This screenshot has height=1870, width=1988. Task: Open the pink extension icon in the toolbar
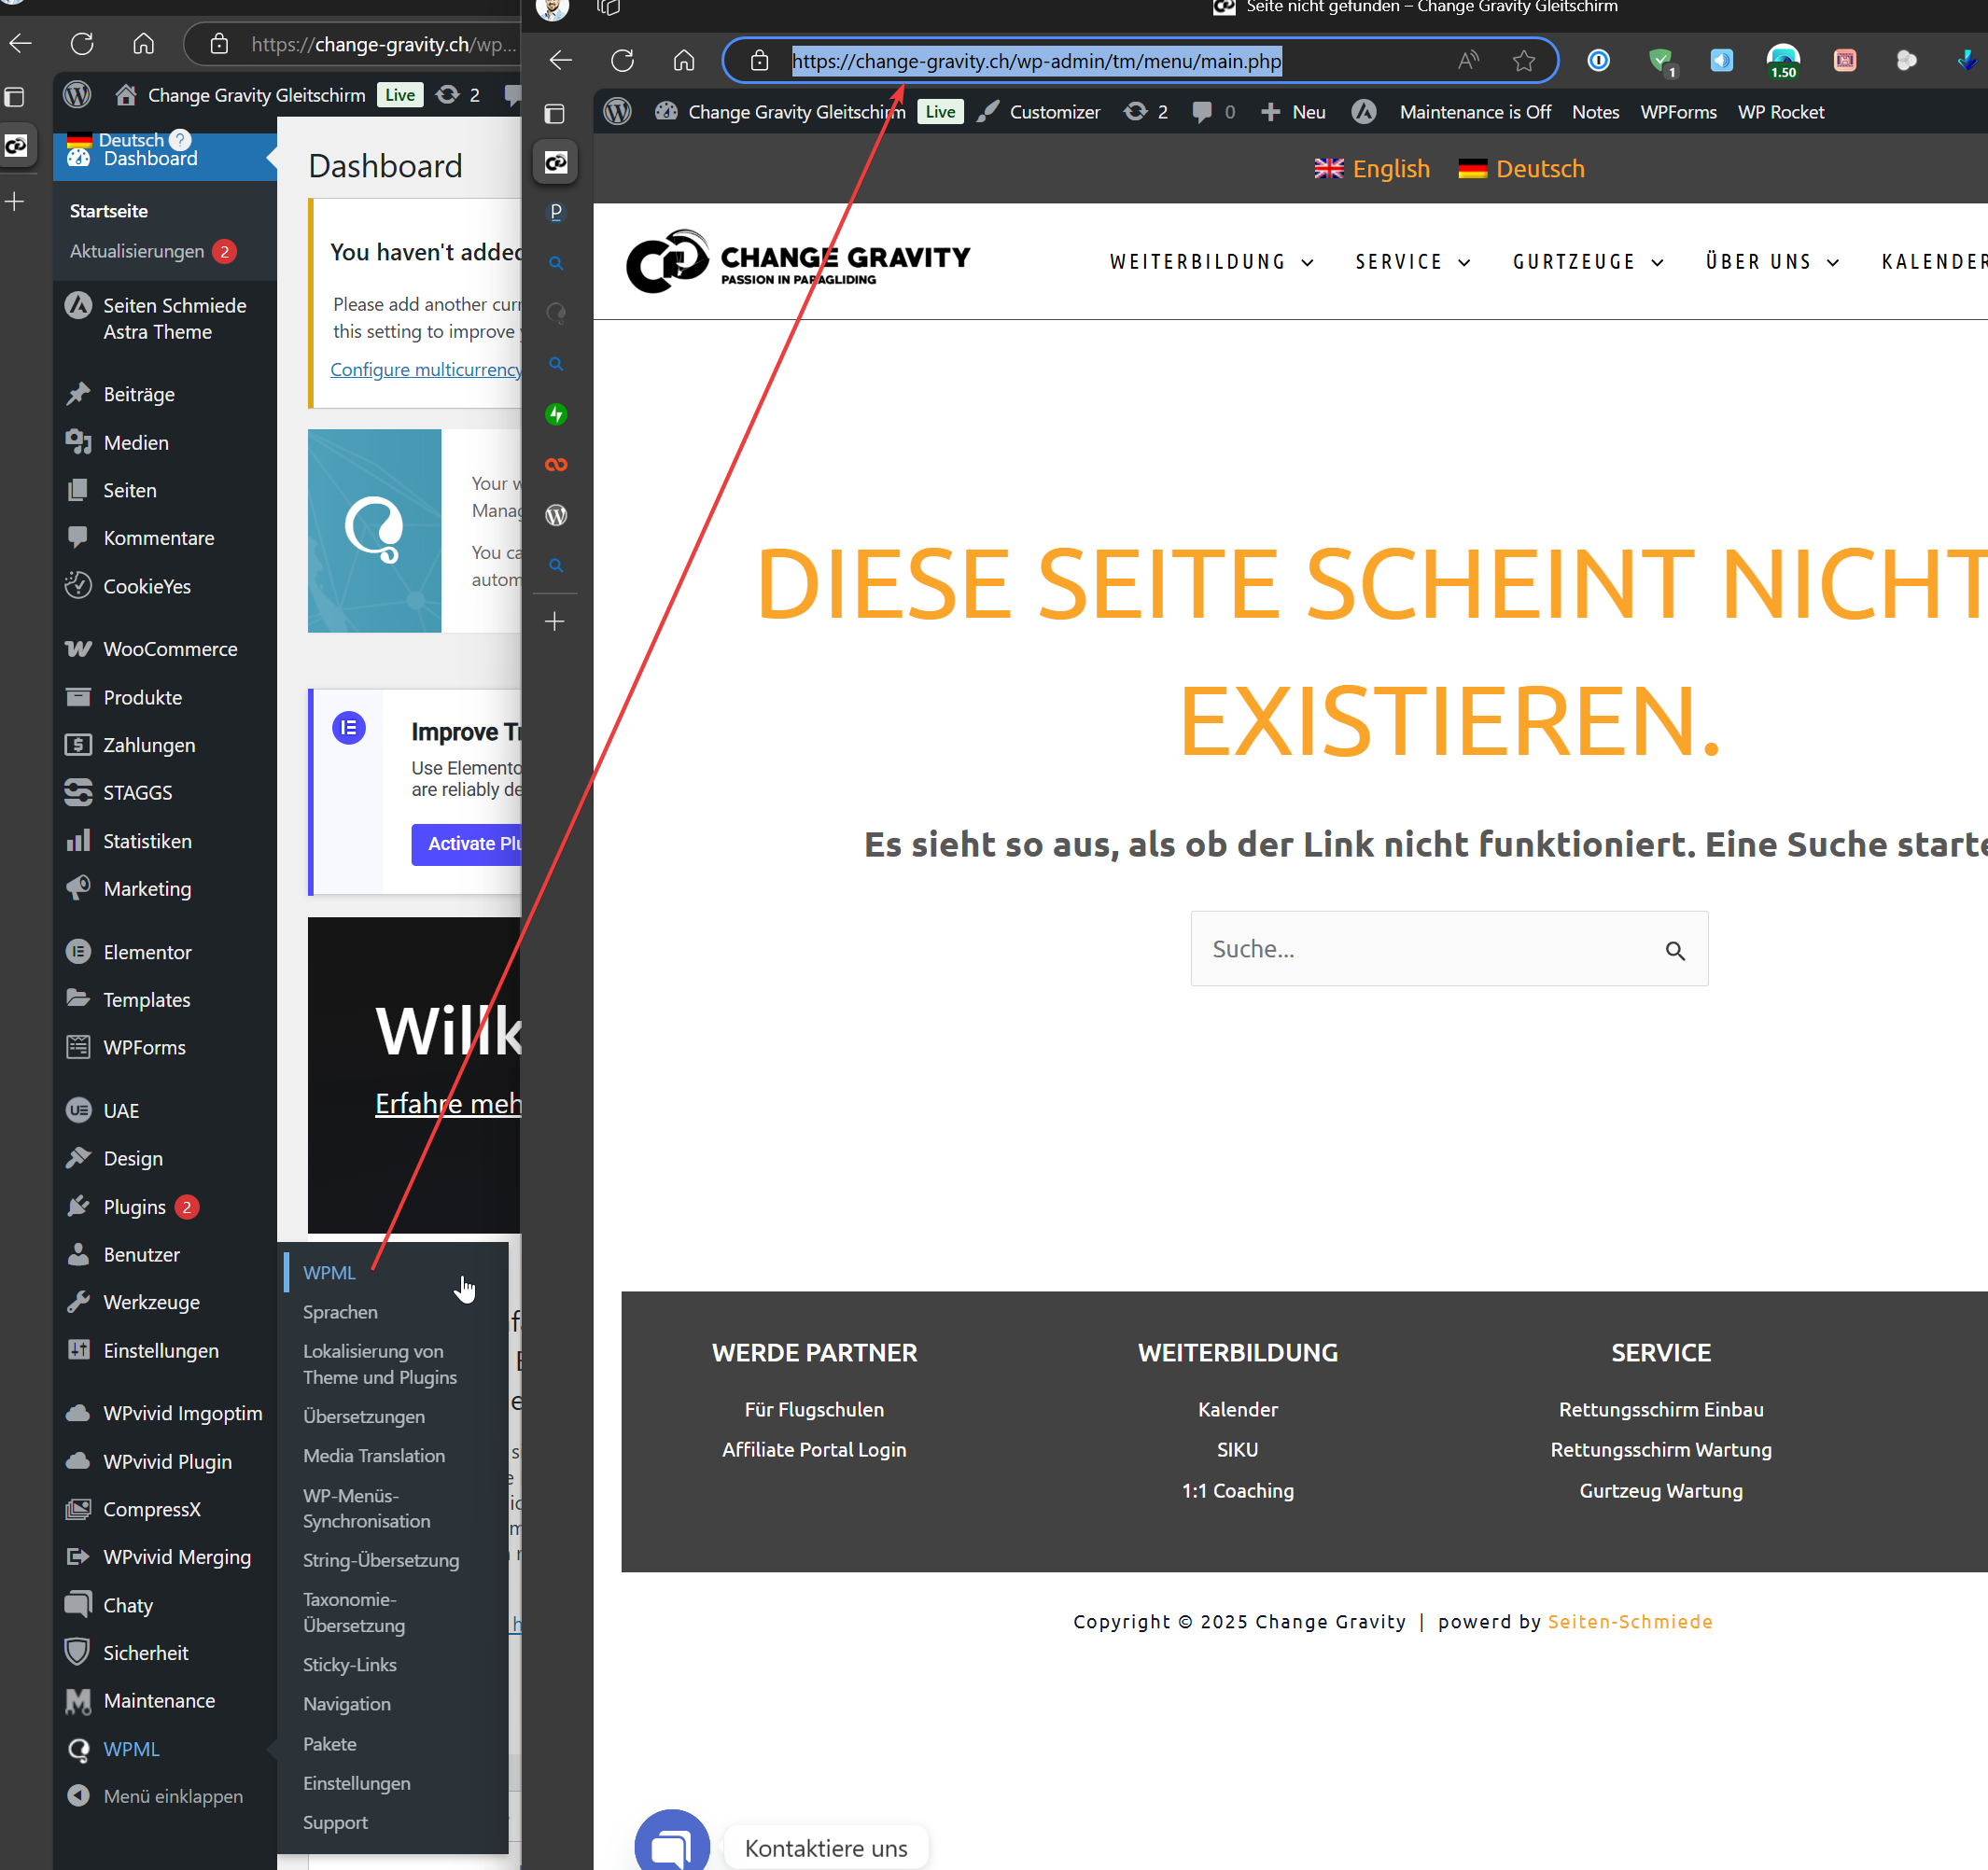1844,61
